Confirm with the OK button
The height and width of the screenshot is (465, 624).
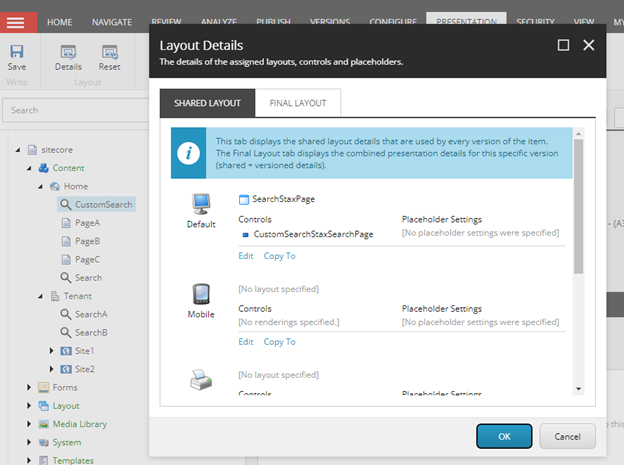[x=504, y=436]
